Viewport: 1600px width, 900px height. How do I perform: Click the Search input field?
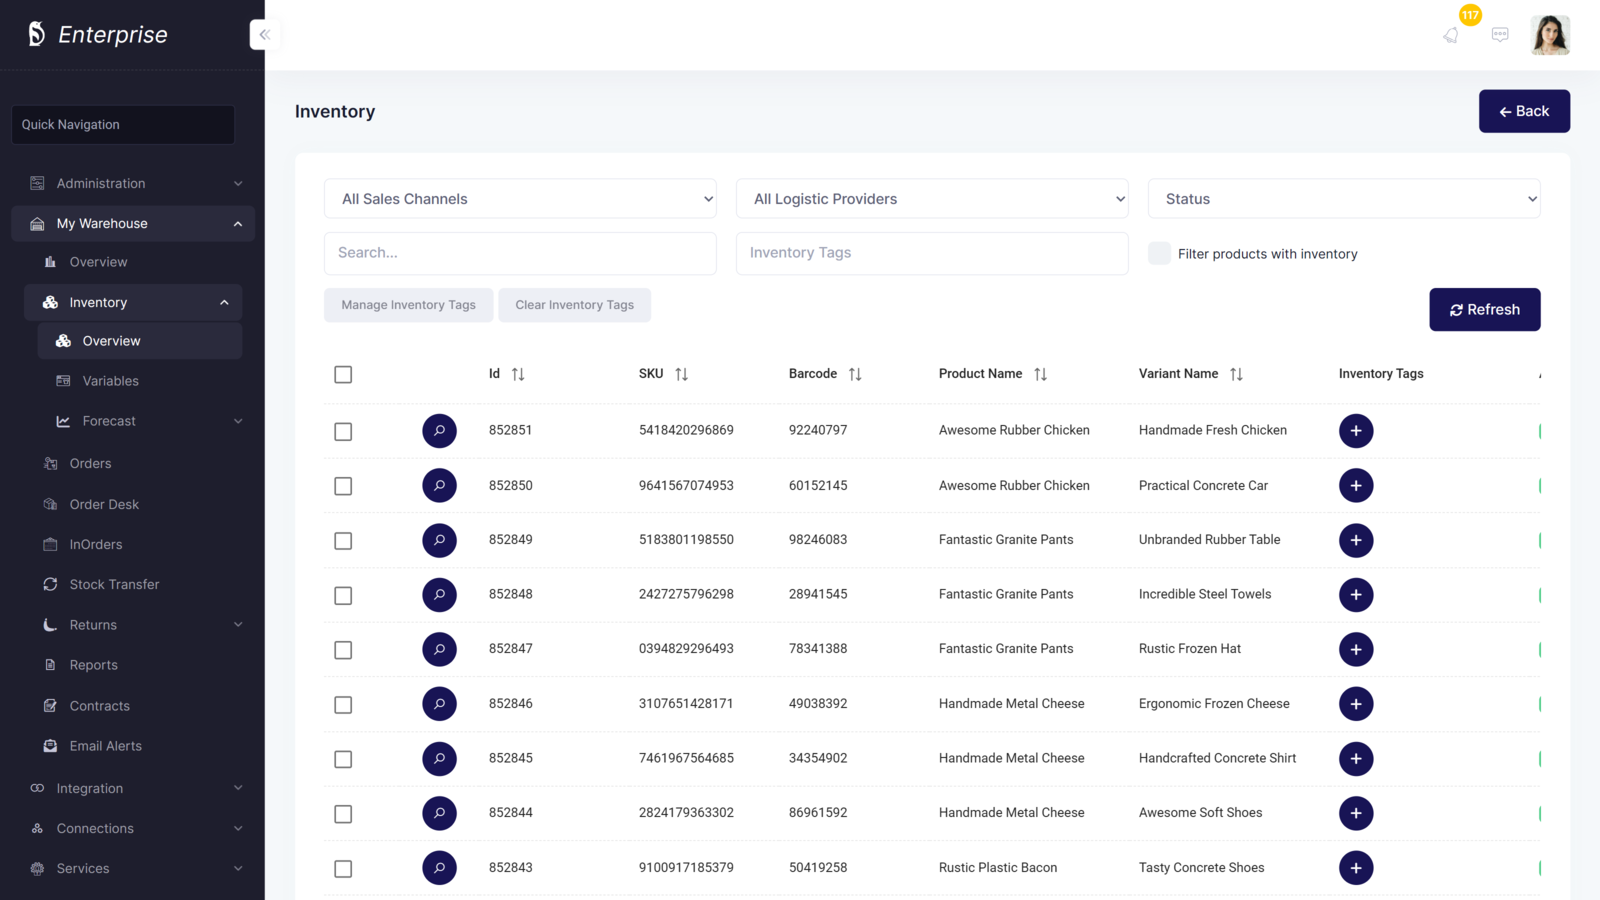(x=520, y=253)
